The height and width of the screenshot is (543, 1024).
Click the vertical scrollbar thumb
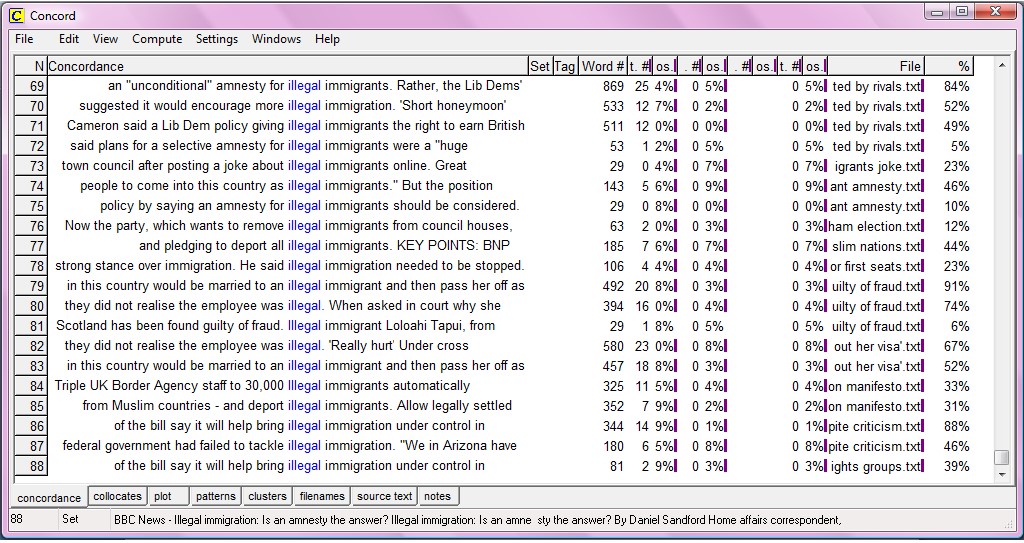1001,457
